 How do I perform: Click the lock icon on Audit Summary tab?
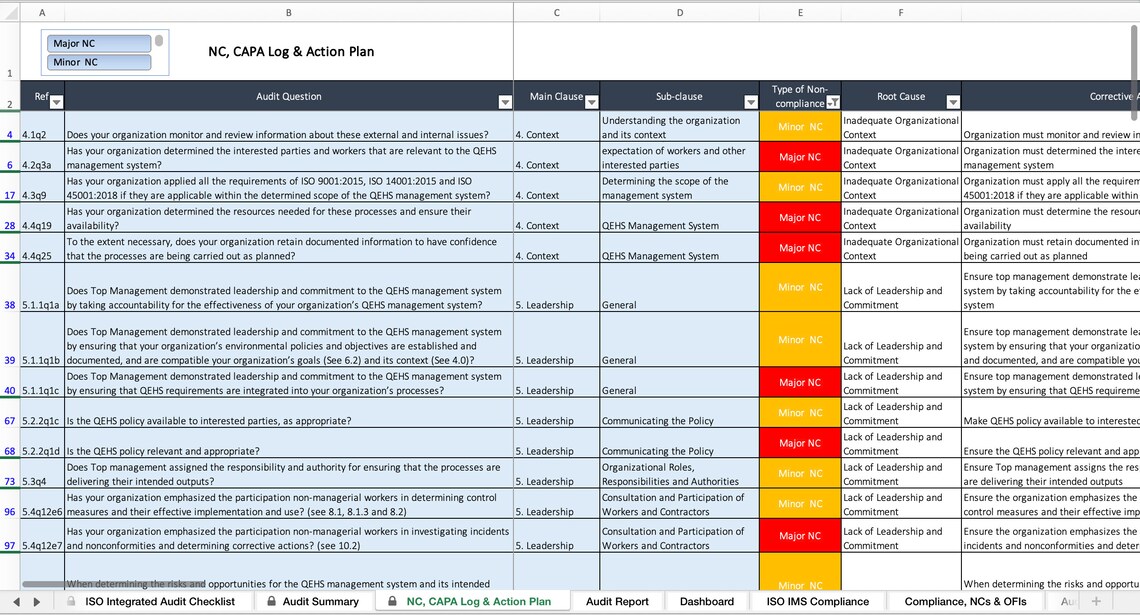[x=270, y=602]
